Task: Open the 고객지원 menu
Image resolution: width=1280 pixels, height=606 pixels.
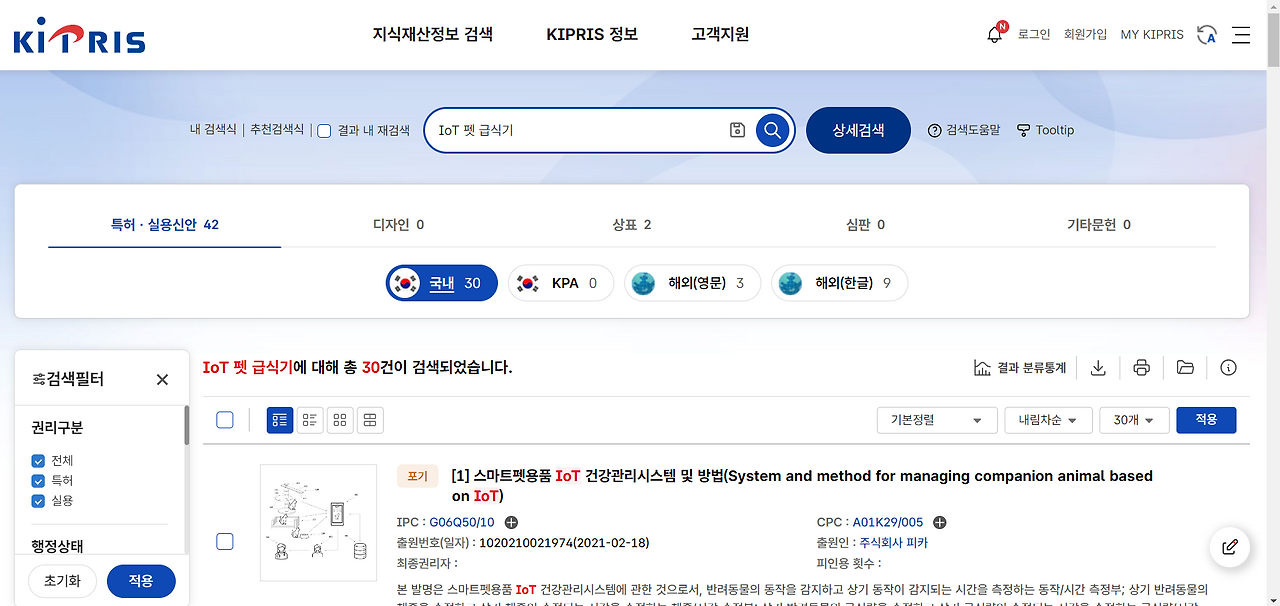Action: point(718,33)
